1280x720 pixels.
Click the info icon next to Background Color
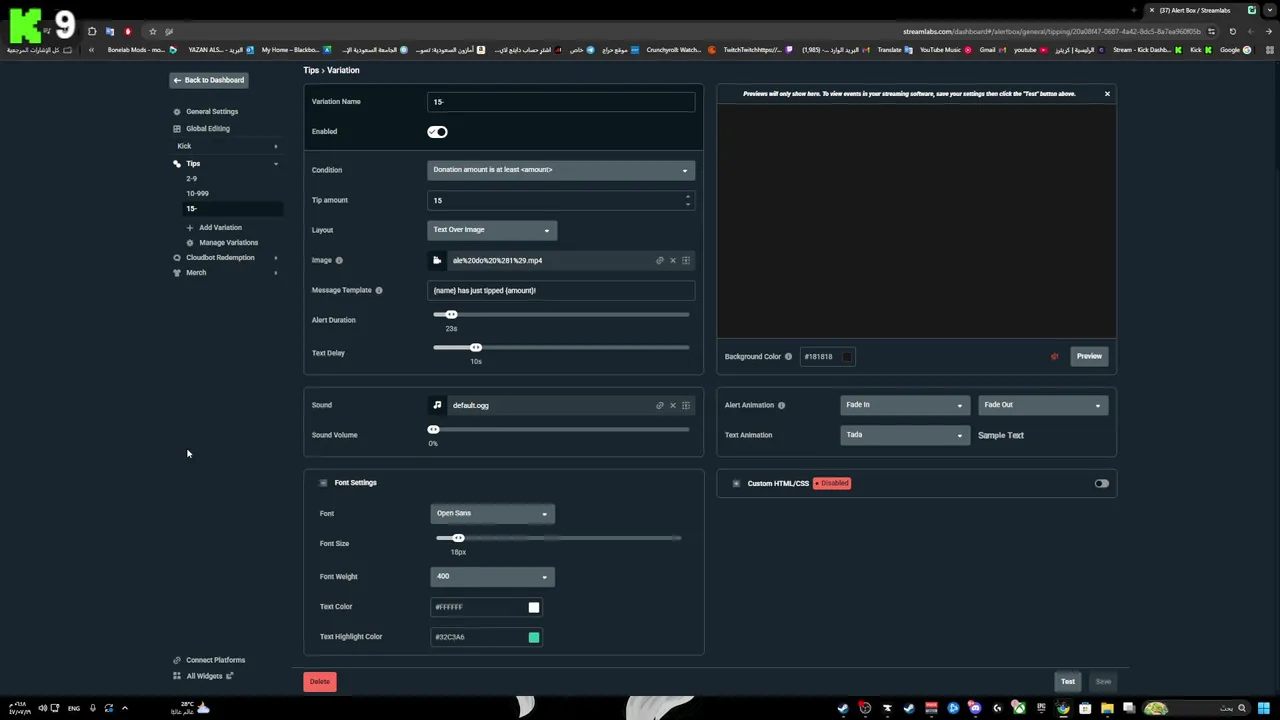click(788, 356)
